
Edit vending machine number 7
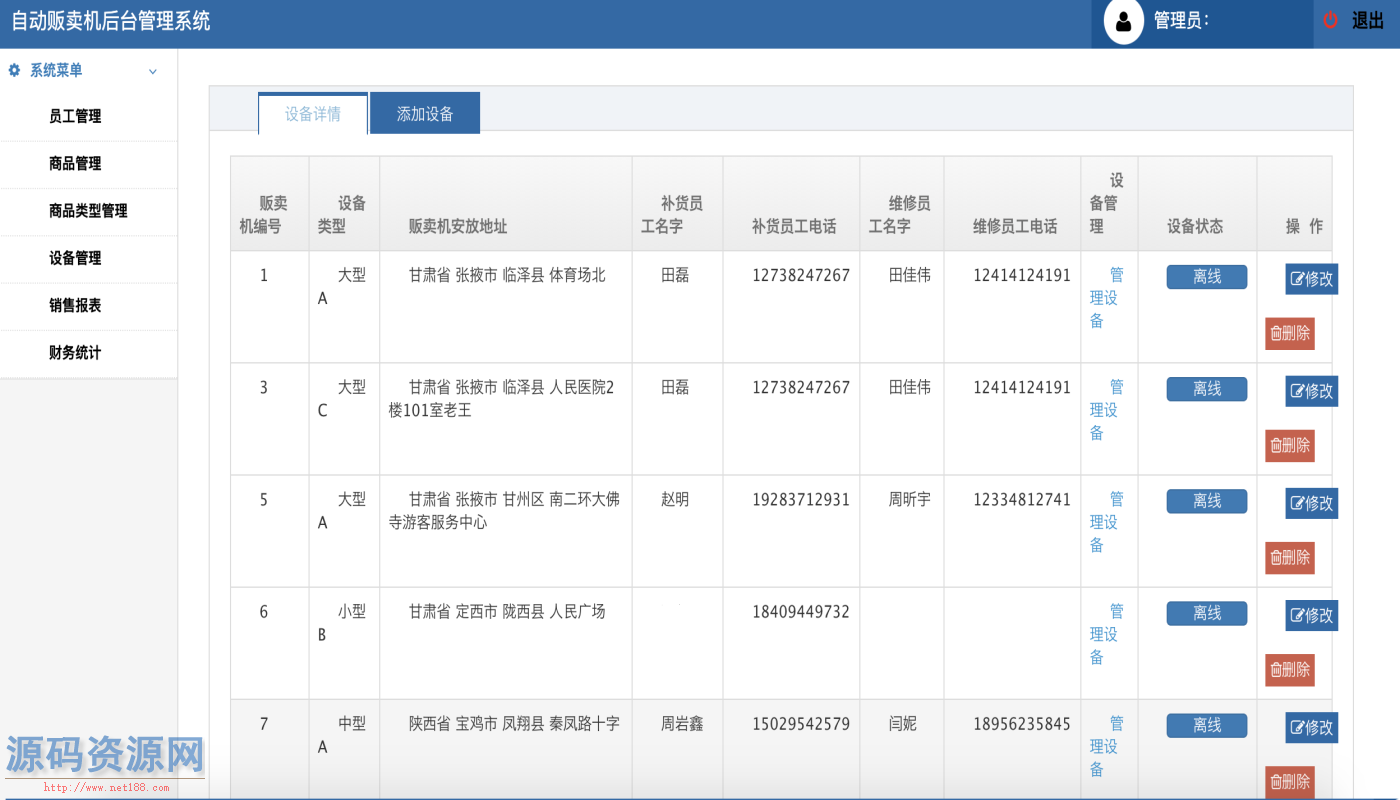(x=1311, y=727)
